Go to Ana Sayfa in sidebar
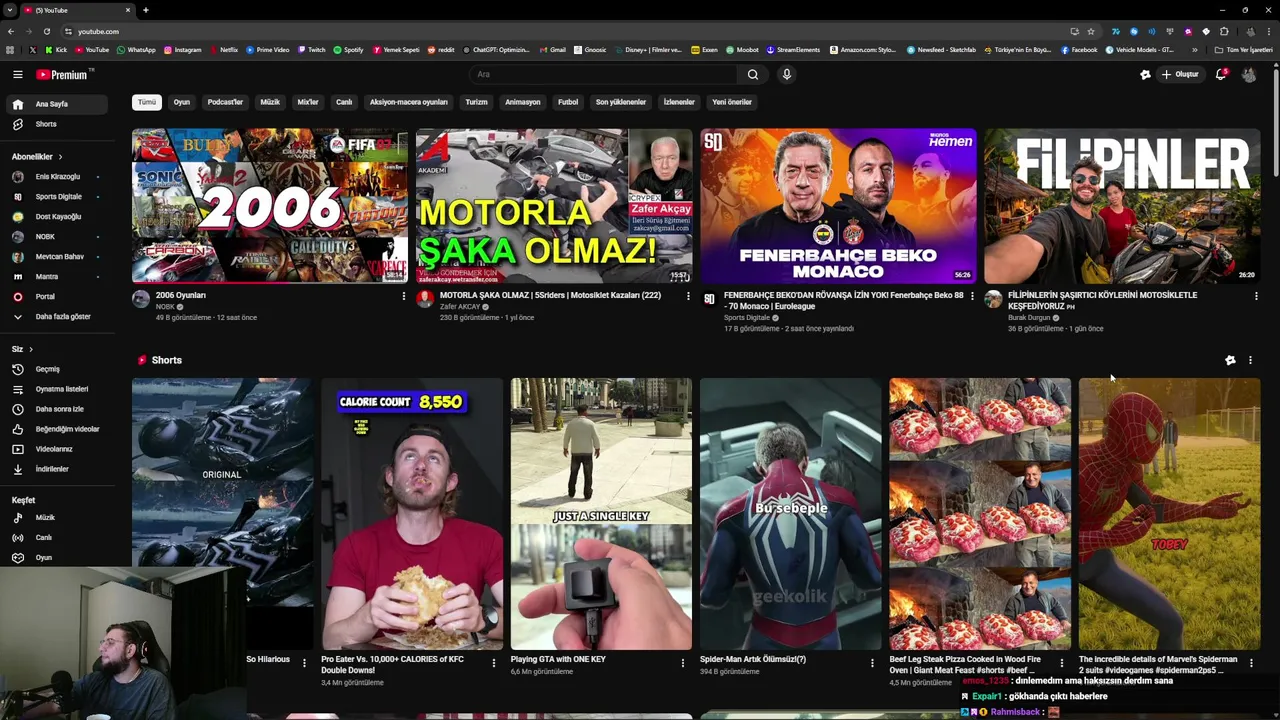 pyautogui.click(x=55, y=104)
